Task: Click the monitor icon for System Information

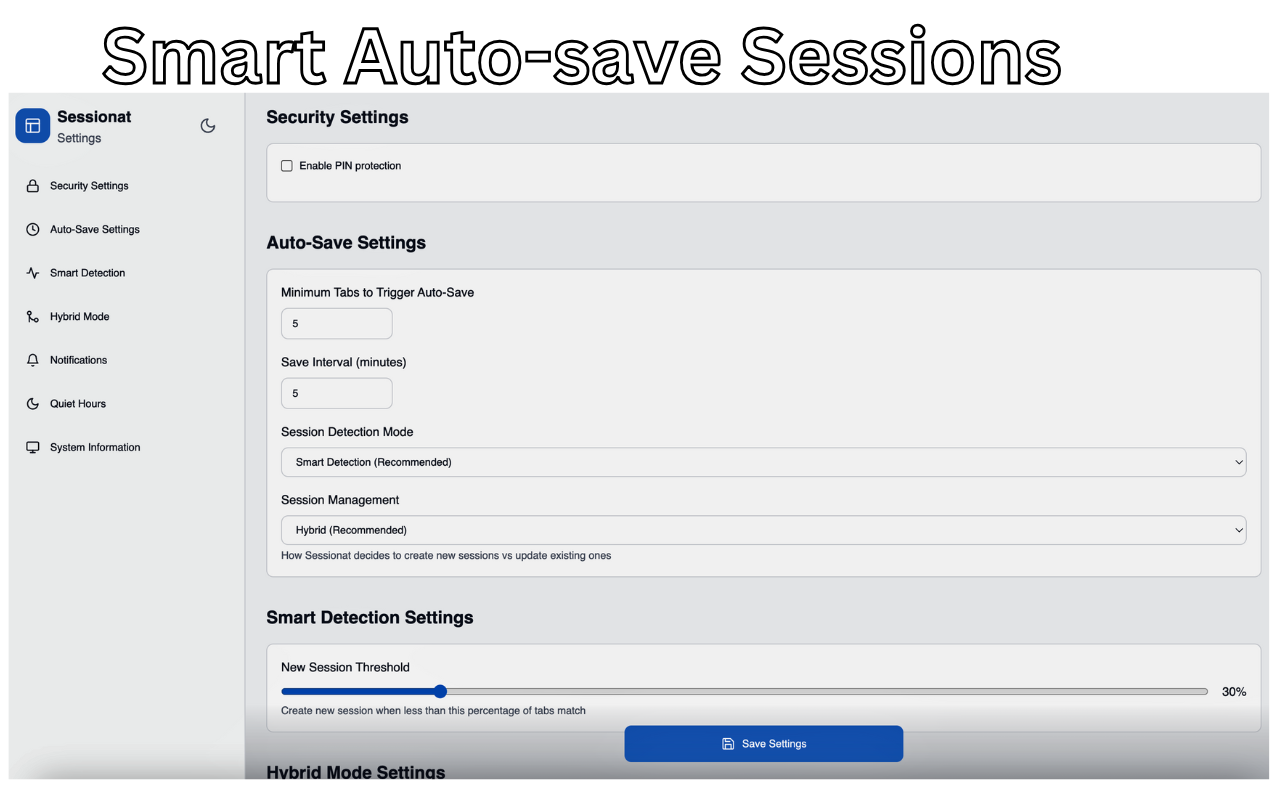Action: [x=33, y=447]
